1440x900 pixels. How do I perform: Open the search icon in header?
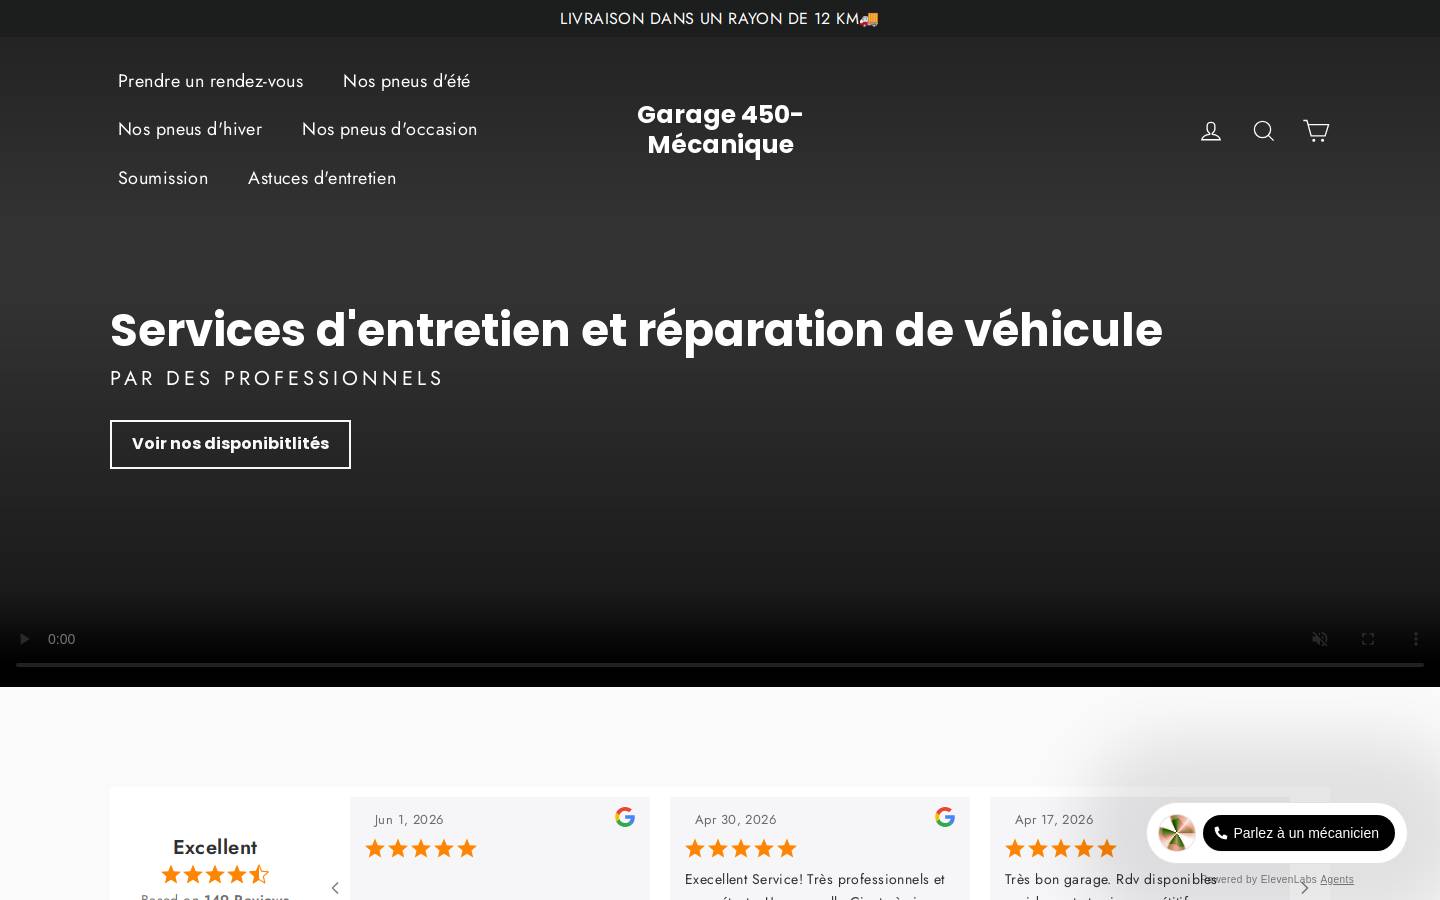tap(1264, 131)
